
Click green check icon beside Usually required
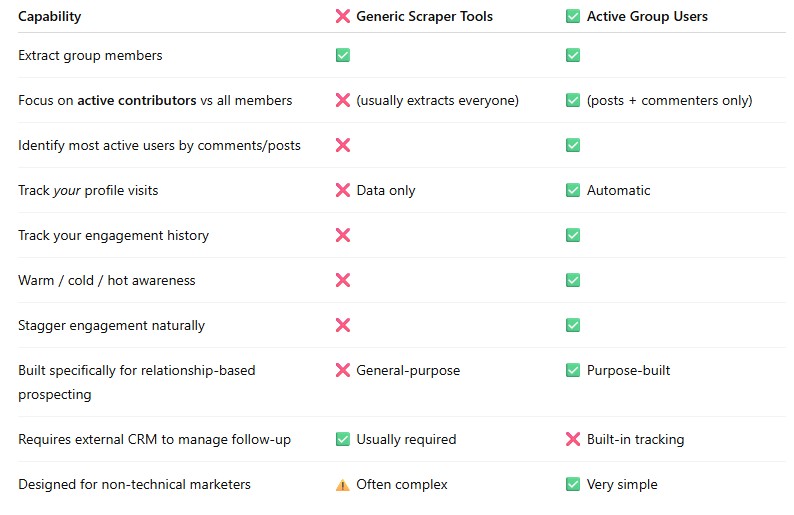click(343, 439)
